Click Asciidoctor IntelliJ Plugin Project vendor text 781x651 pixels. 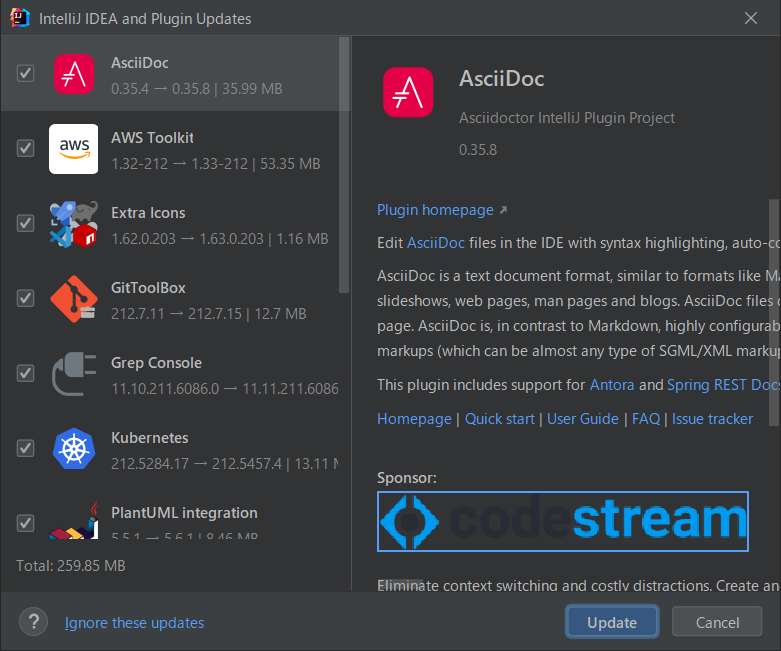(x=567, y=118)
